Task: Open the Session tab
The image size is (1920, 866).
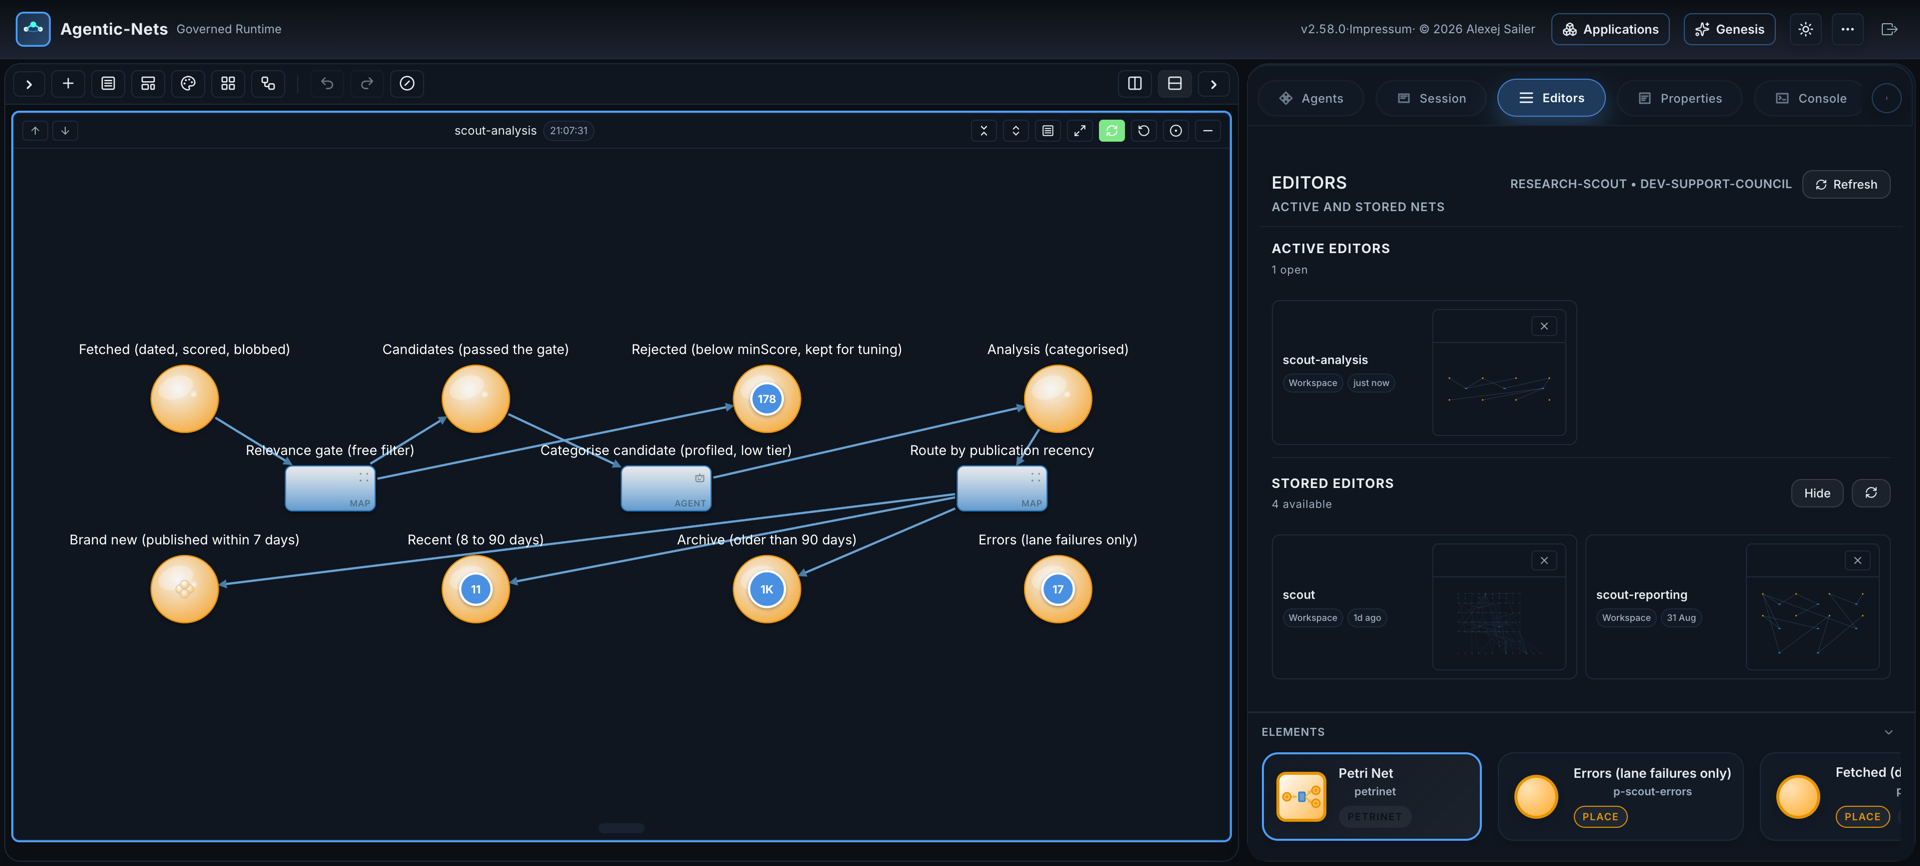Action: [1431, 98]
